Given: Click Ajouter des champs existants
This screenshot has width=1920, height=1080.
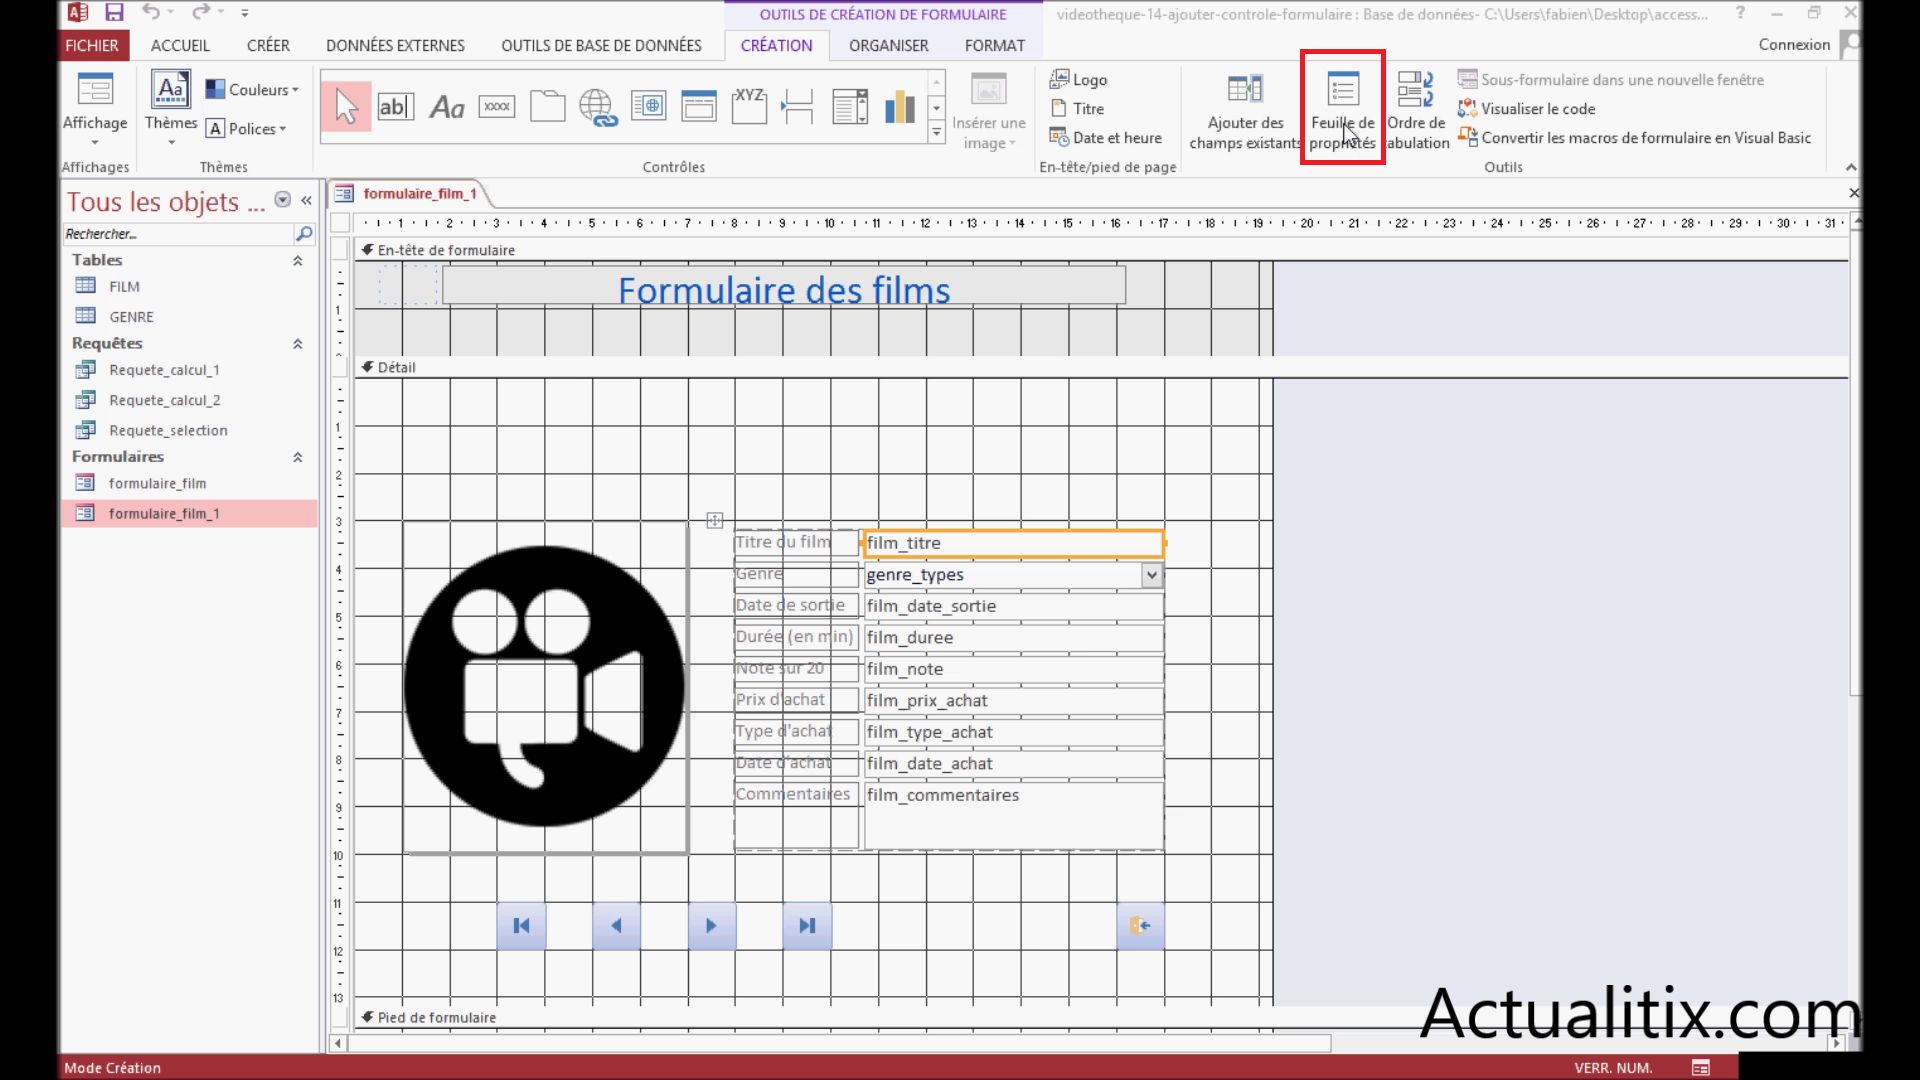Looking at the screenshot, I should 1245,112.
